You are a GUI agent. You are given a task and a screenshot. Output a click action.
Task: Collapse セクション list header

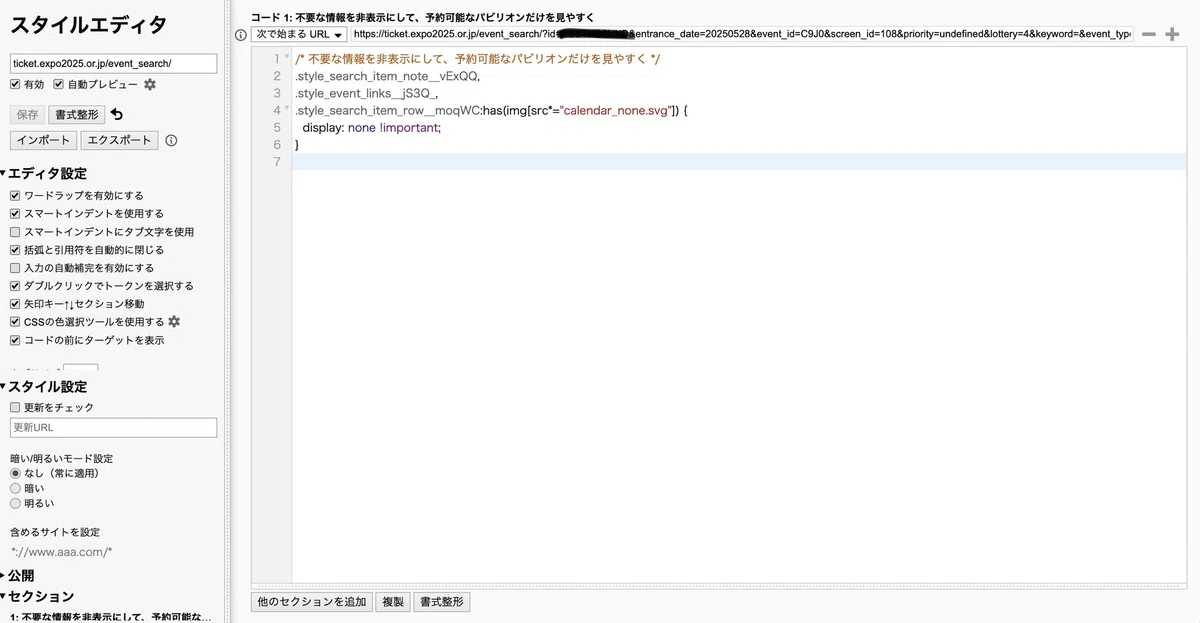pos(37,597)
